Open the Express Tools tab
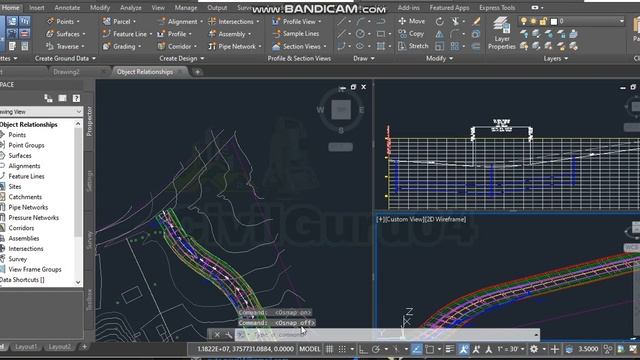The image size is (640, 360). pos(497,8)
